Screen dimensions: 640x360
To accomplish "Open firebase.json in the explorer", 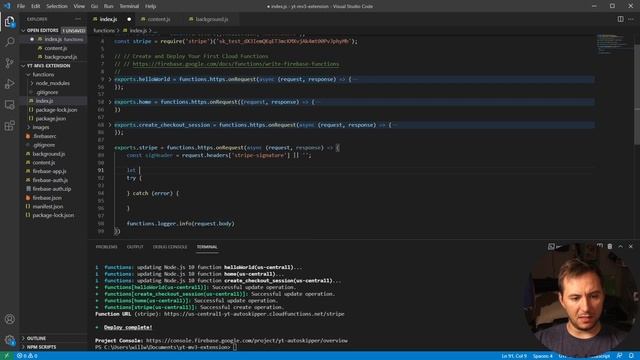I will 47,198.
